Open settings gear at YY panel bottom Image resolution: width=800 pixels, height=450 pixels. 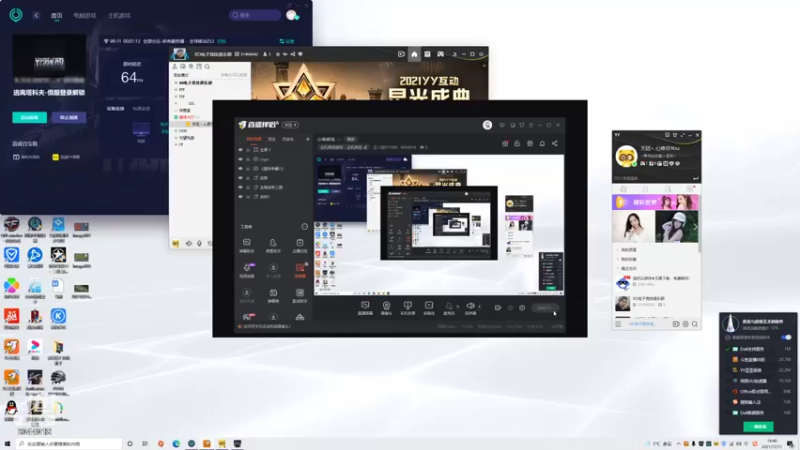click(685, 324)
